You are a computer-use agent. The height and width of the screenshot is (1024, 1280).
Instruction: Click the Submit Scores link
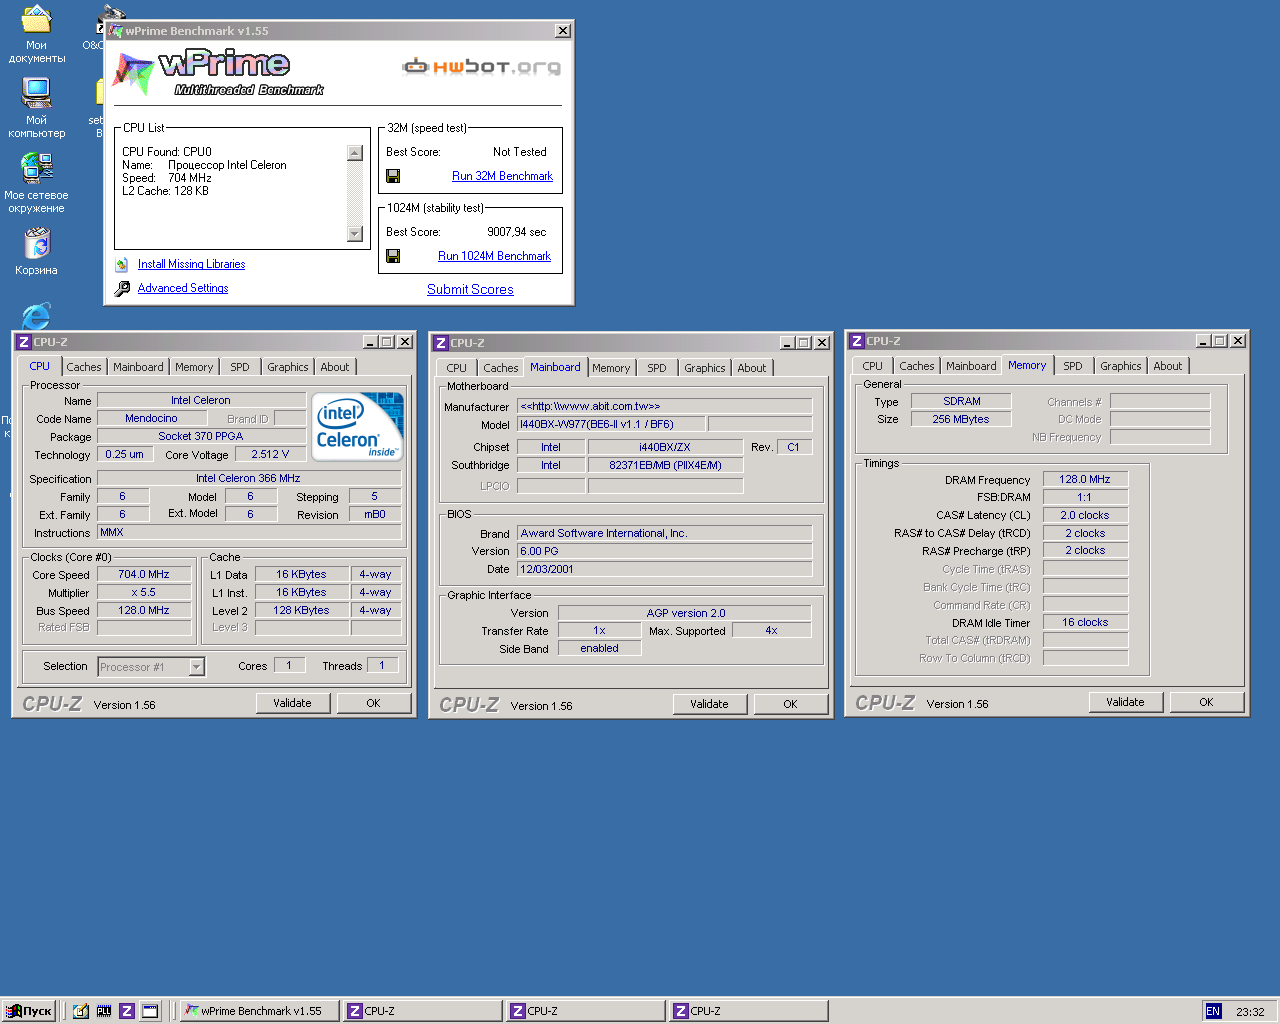(x=470, y=289)
